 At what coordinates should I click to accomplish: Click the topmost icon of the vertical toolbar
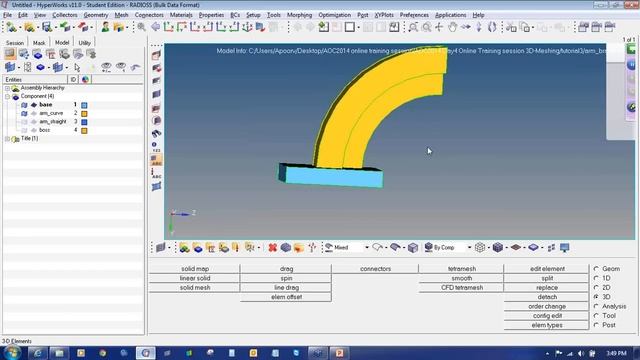[x=156, y=55]
